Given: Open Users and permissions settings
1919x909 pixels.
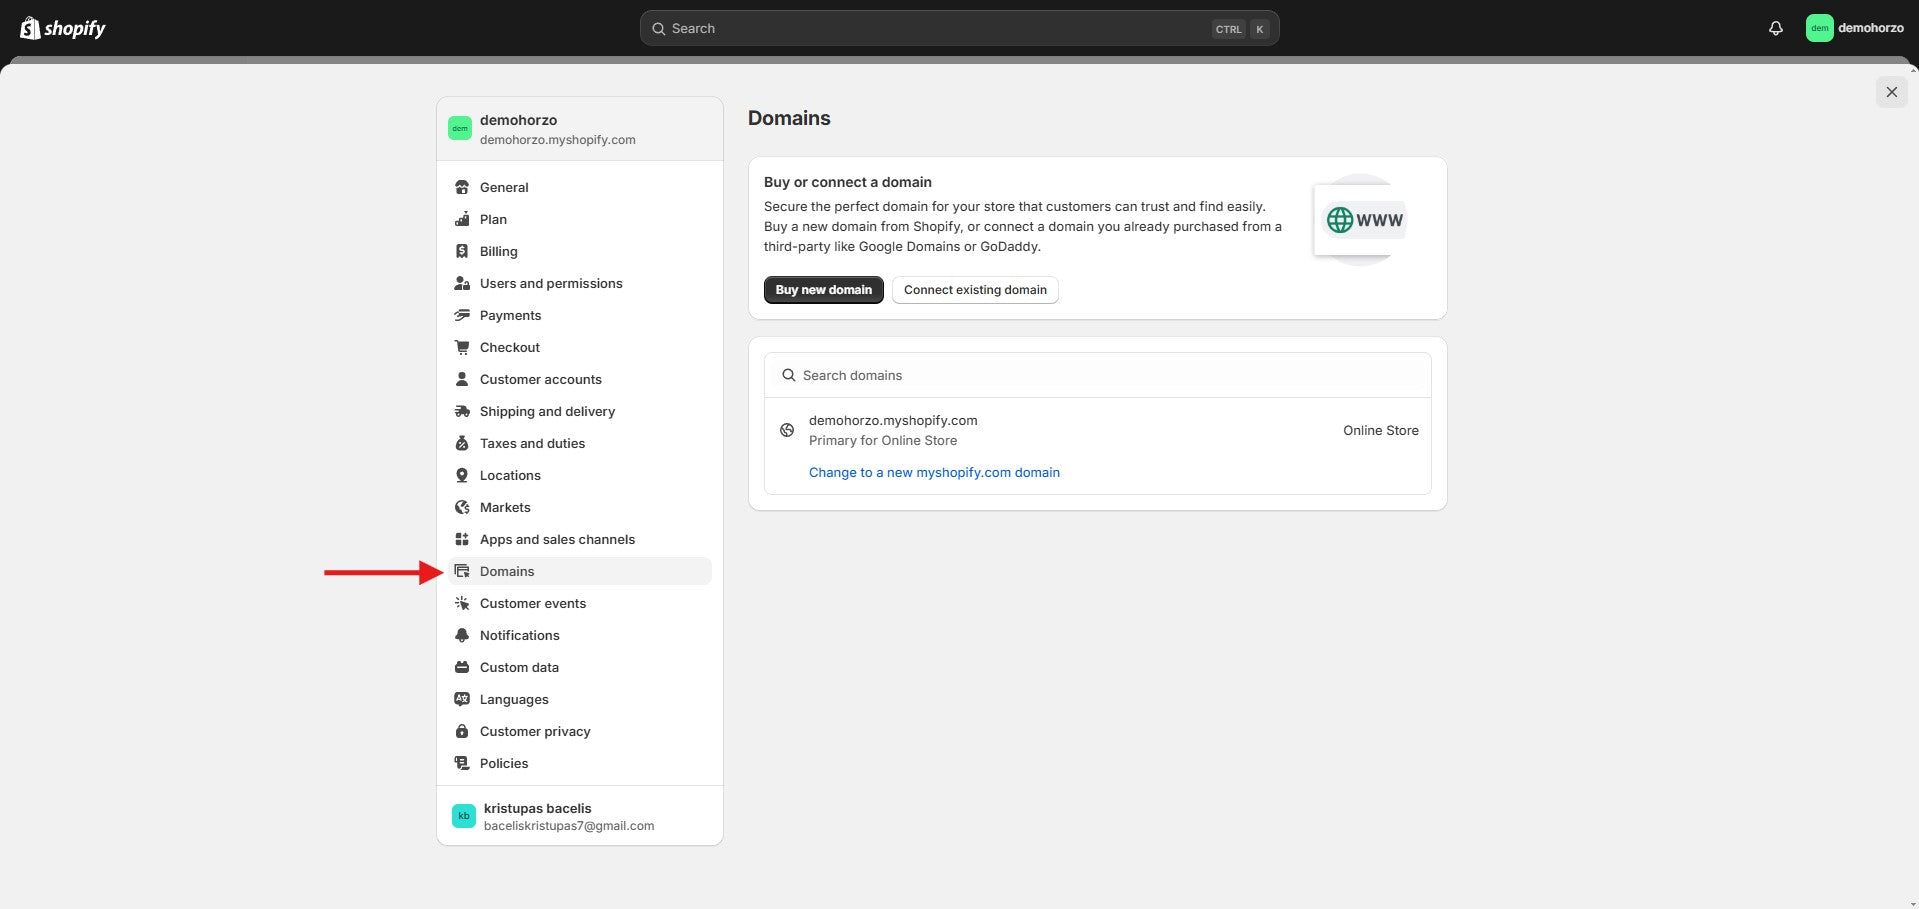Looking at the screenshot, I should click(550, 283).
